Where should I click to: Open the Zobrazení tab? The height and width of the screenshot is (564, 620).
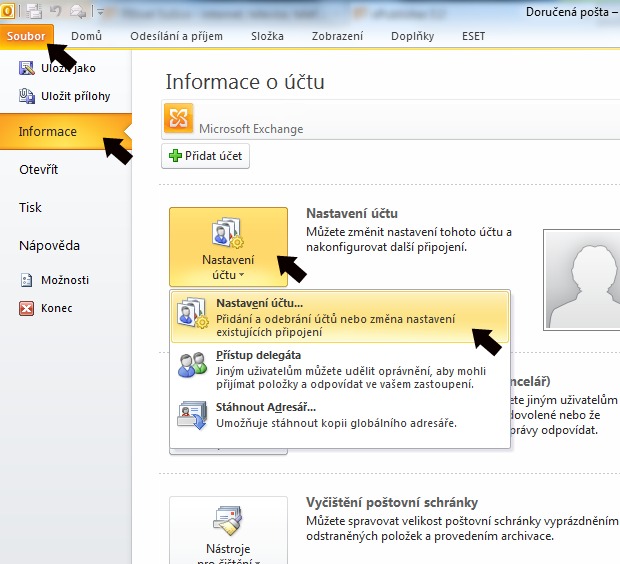point(337,36)
